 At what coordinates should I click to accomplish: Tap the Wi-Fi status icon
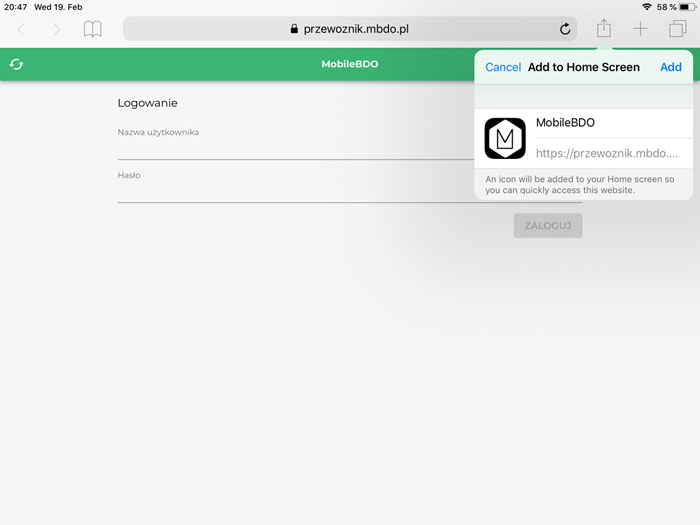(x=645, y=7)
